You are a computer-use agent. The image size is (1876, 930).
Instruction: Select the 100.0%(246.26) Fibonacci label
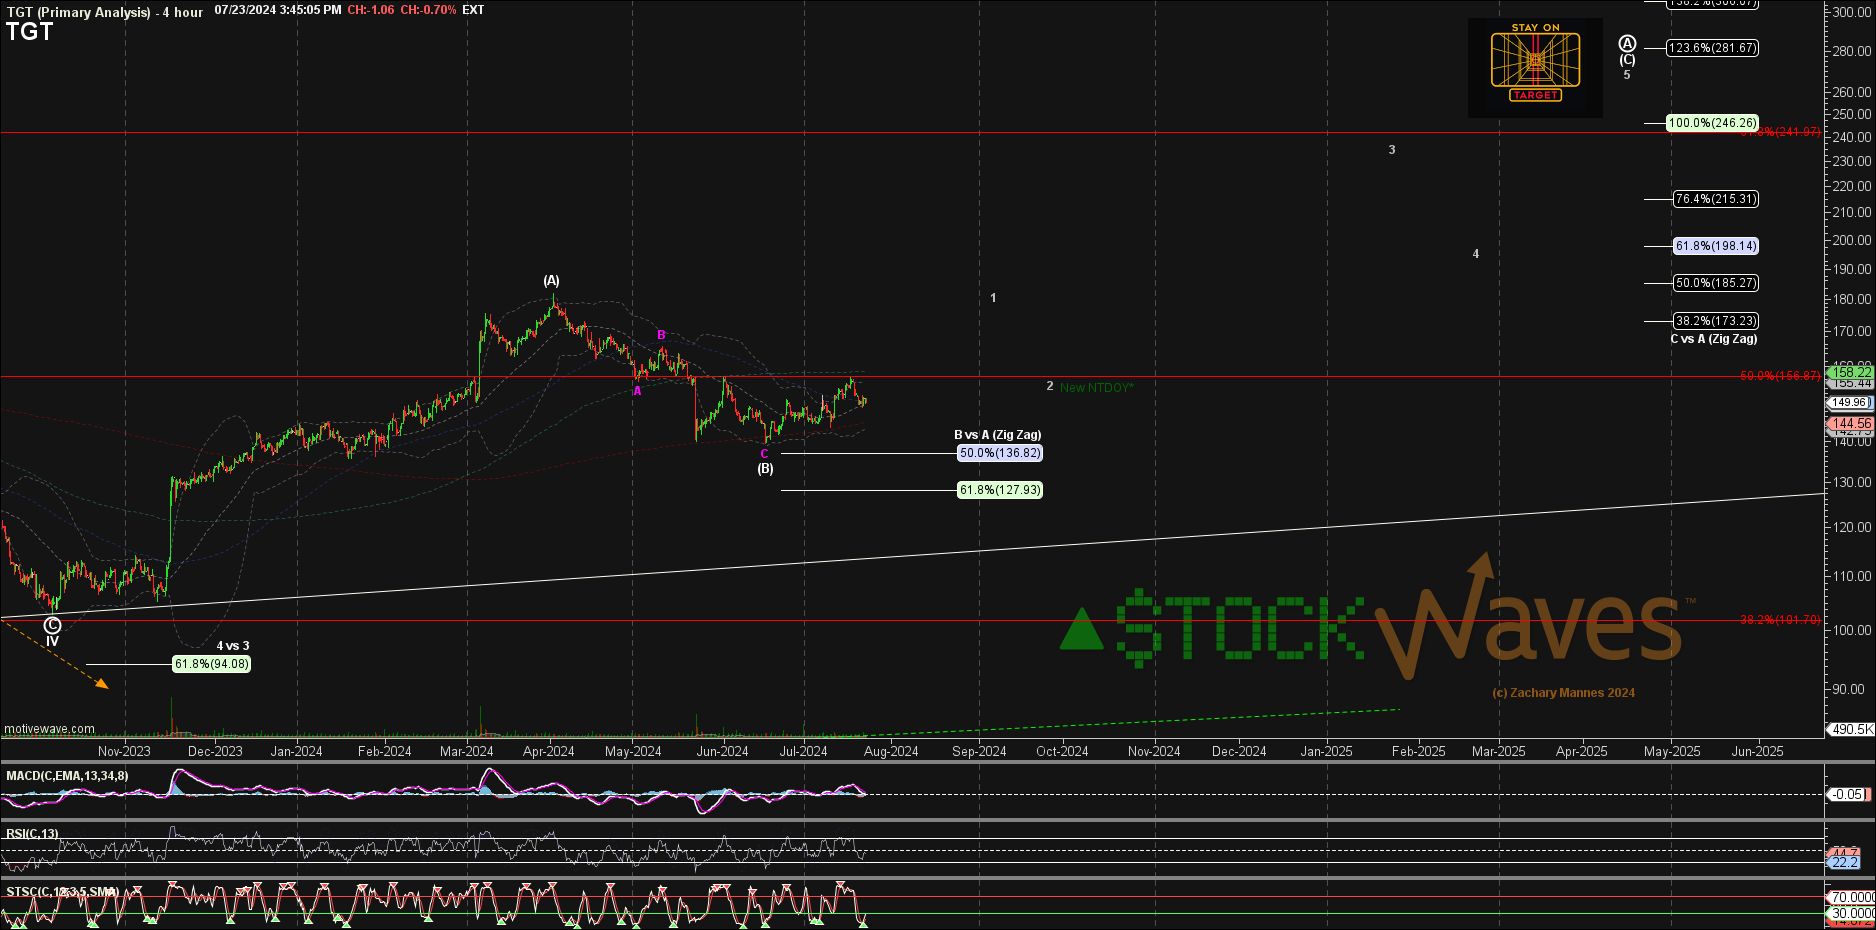(1712, 123)
